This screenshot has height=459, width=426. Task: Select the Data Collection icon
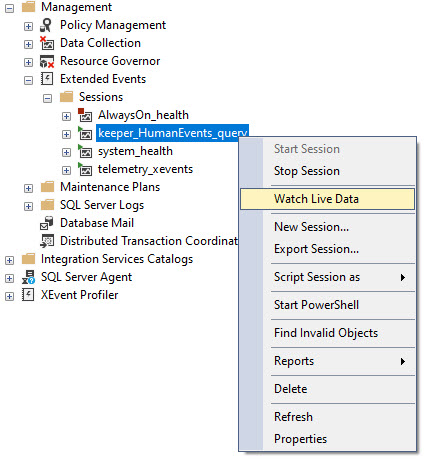click(x=47, y=43)
